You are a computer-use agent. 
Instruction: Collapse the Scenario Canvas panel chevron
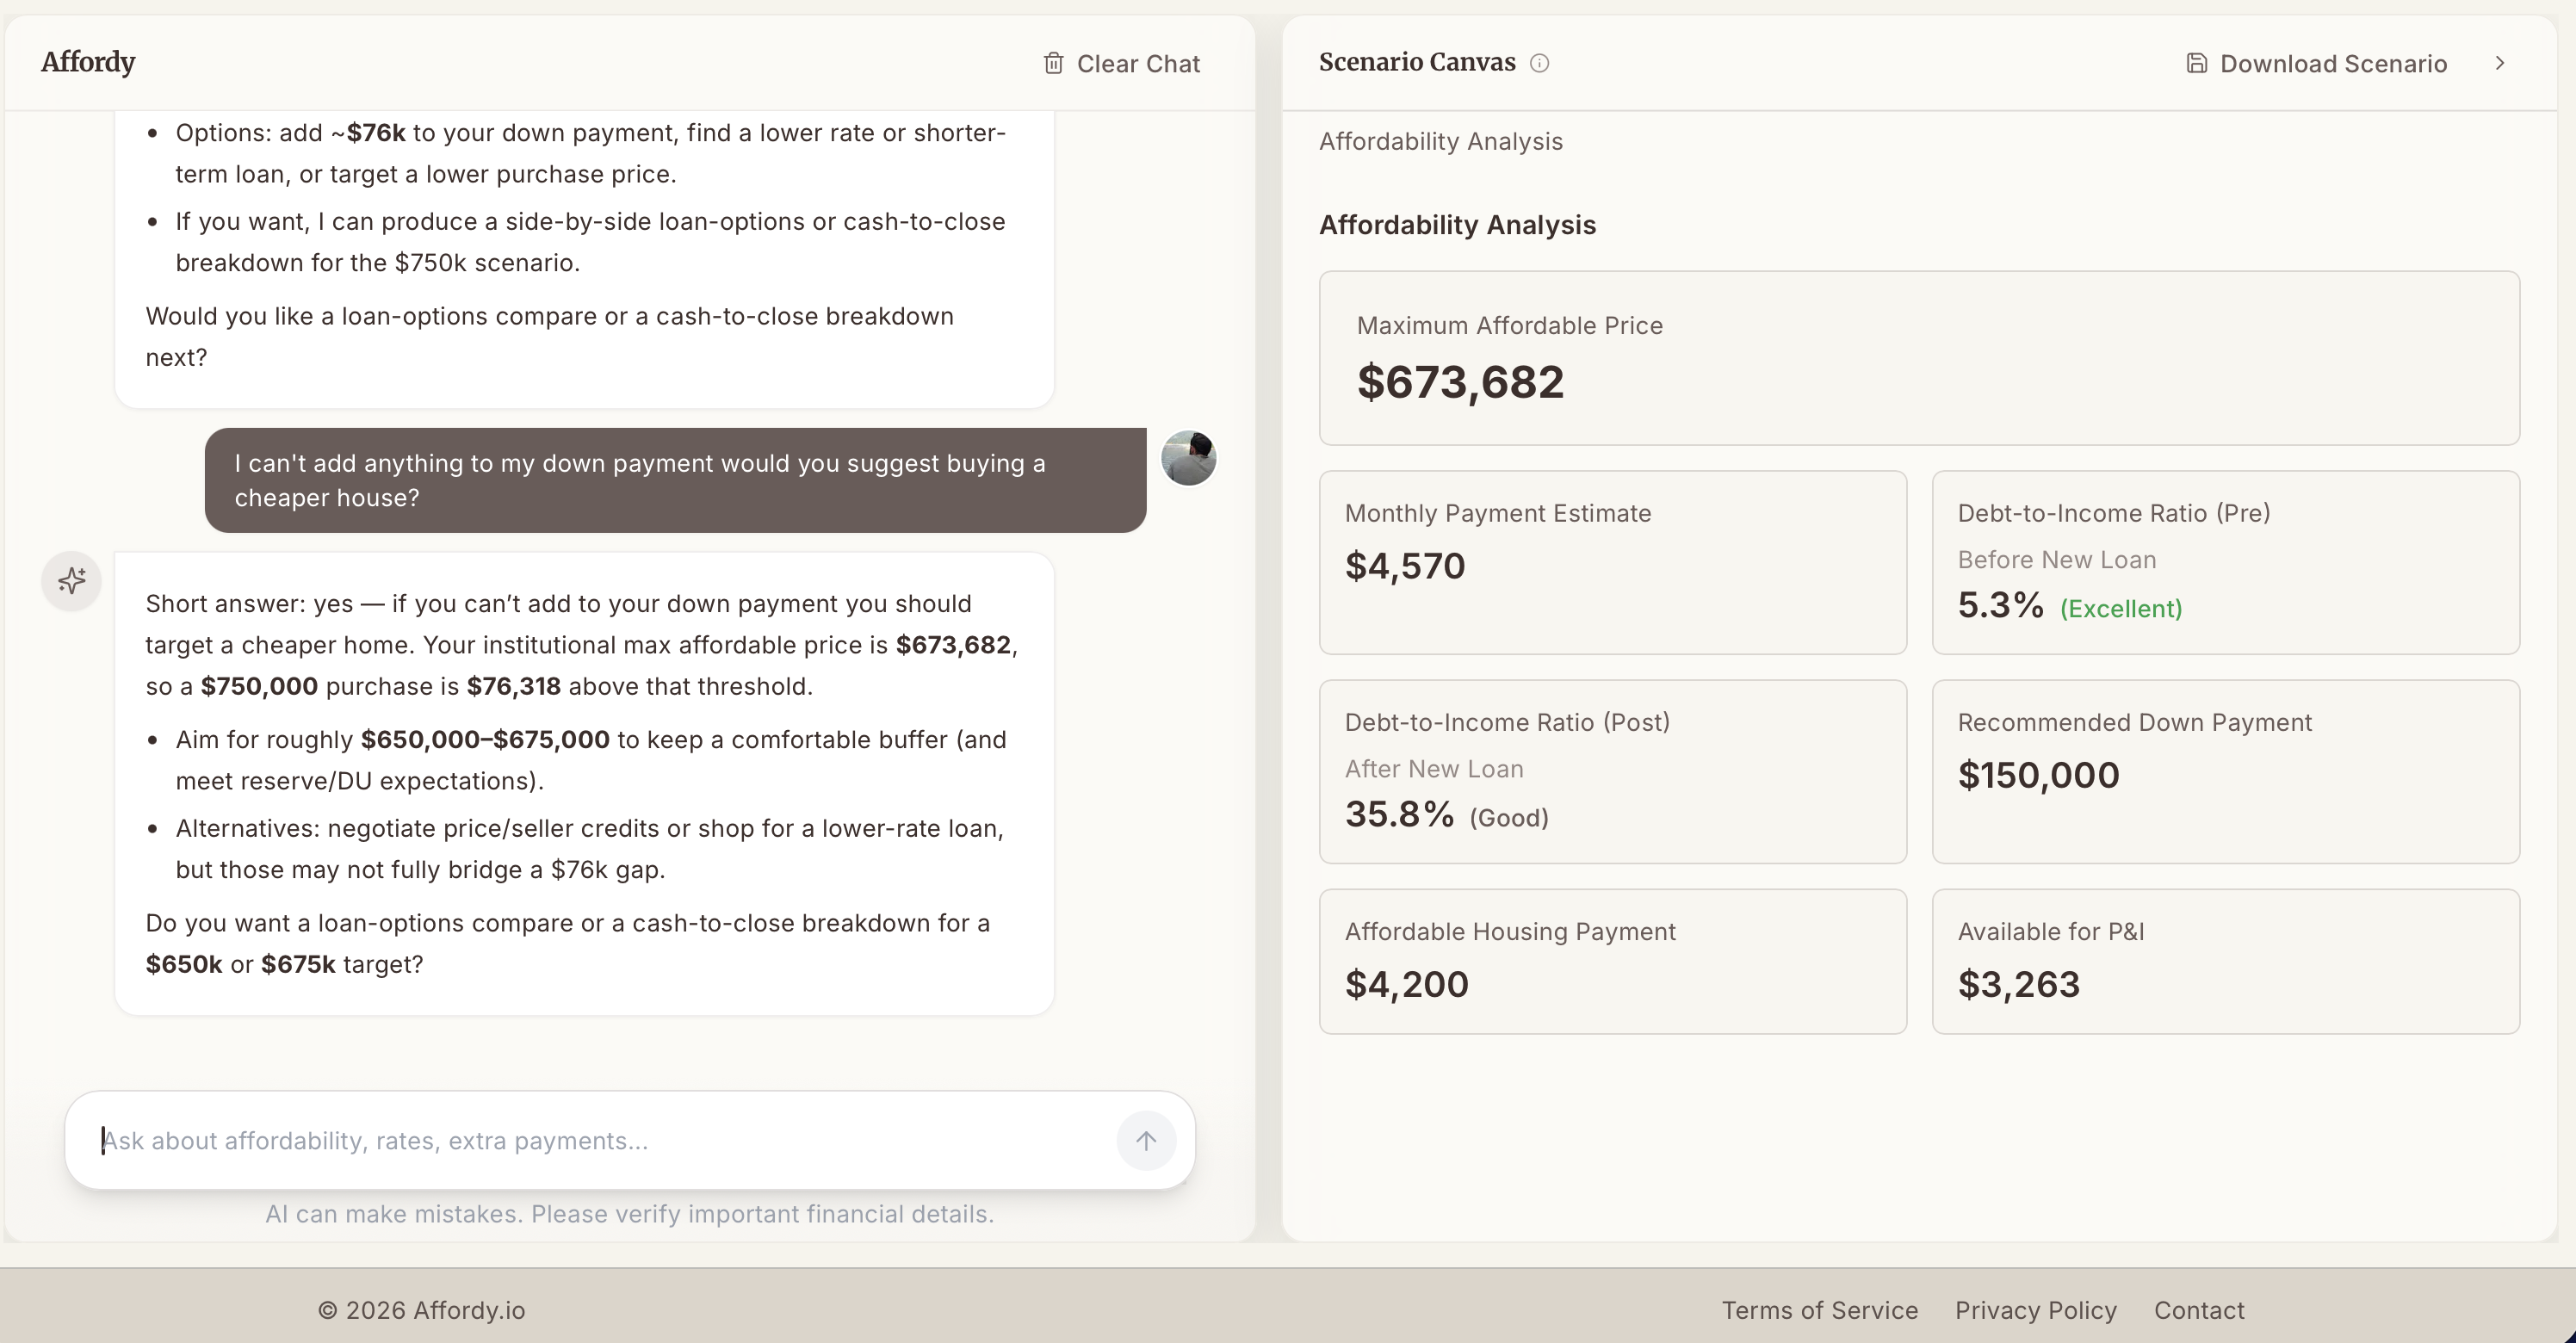tap(2500, 62)
